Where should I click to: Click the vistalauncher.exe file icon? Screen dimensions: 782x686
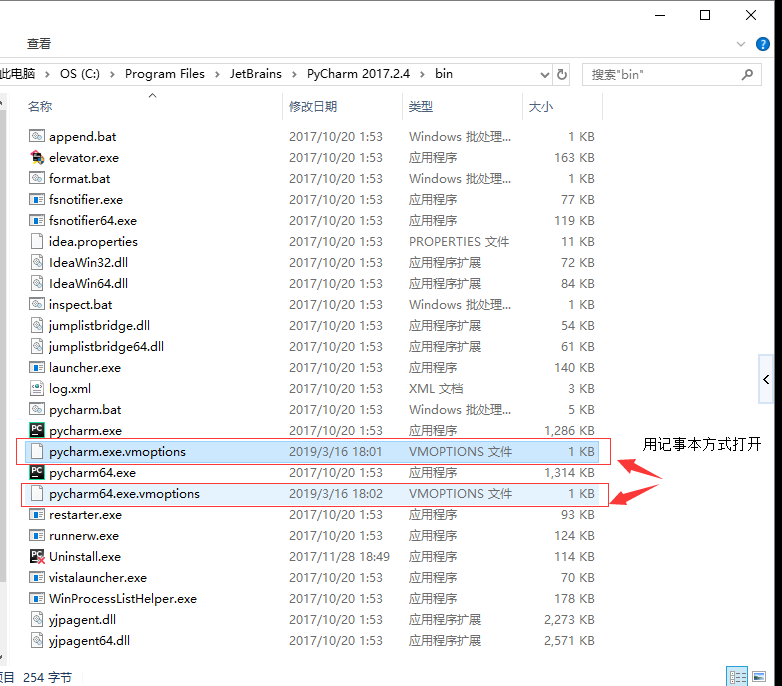pyautogui.click(x=37, y=577)
